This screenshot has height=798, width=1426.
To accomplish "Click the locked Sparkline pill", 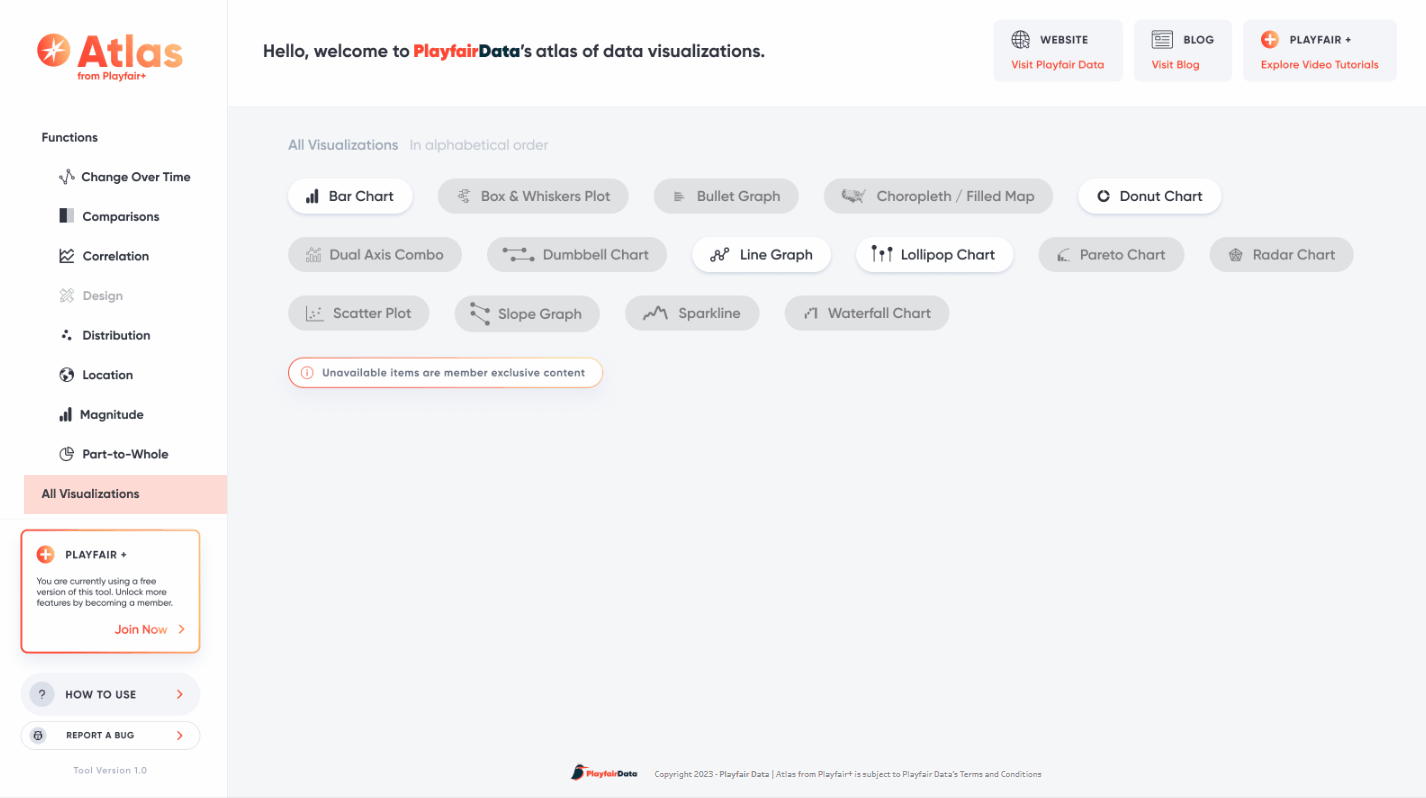I will coord(692,313).
